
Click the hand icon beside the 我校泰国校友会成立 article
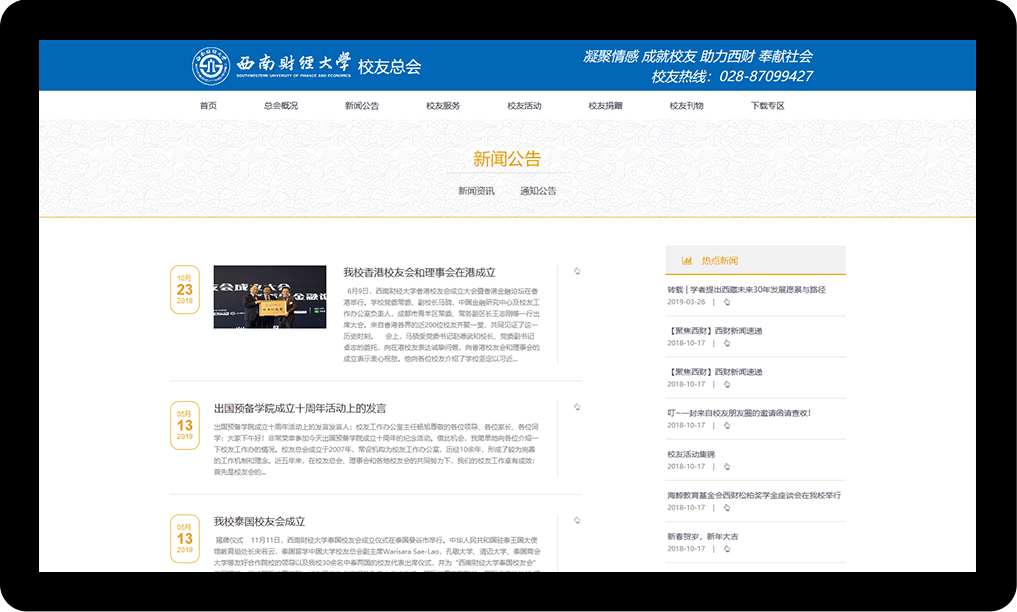pyautogui.click(x=577, y=520)
